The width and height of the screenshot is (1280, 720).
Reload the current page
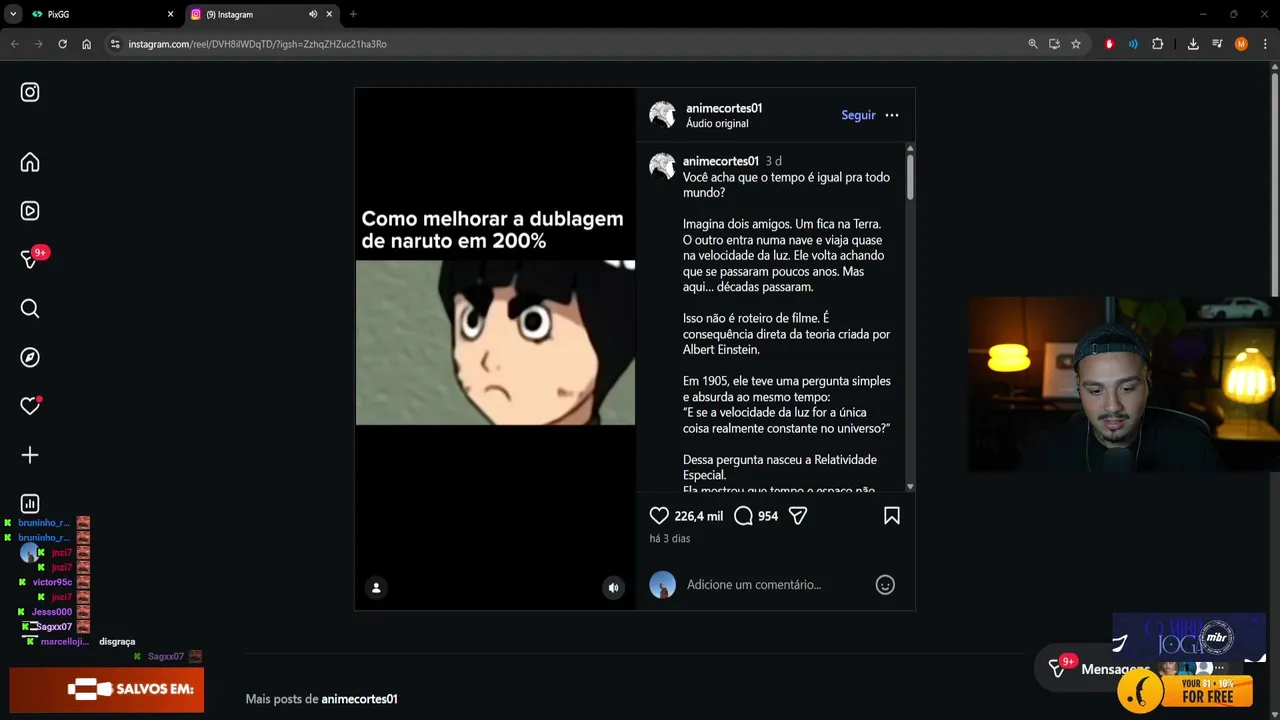tap(62, 44)
